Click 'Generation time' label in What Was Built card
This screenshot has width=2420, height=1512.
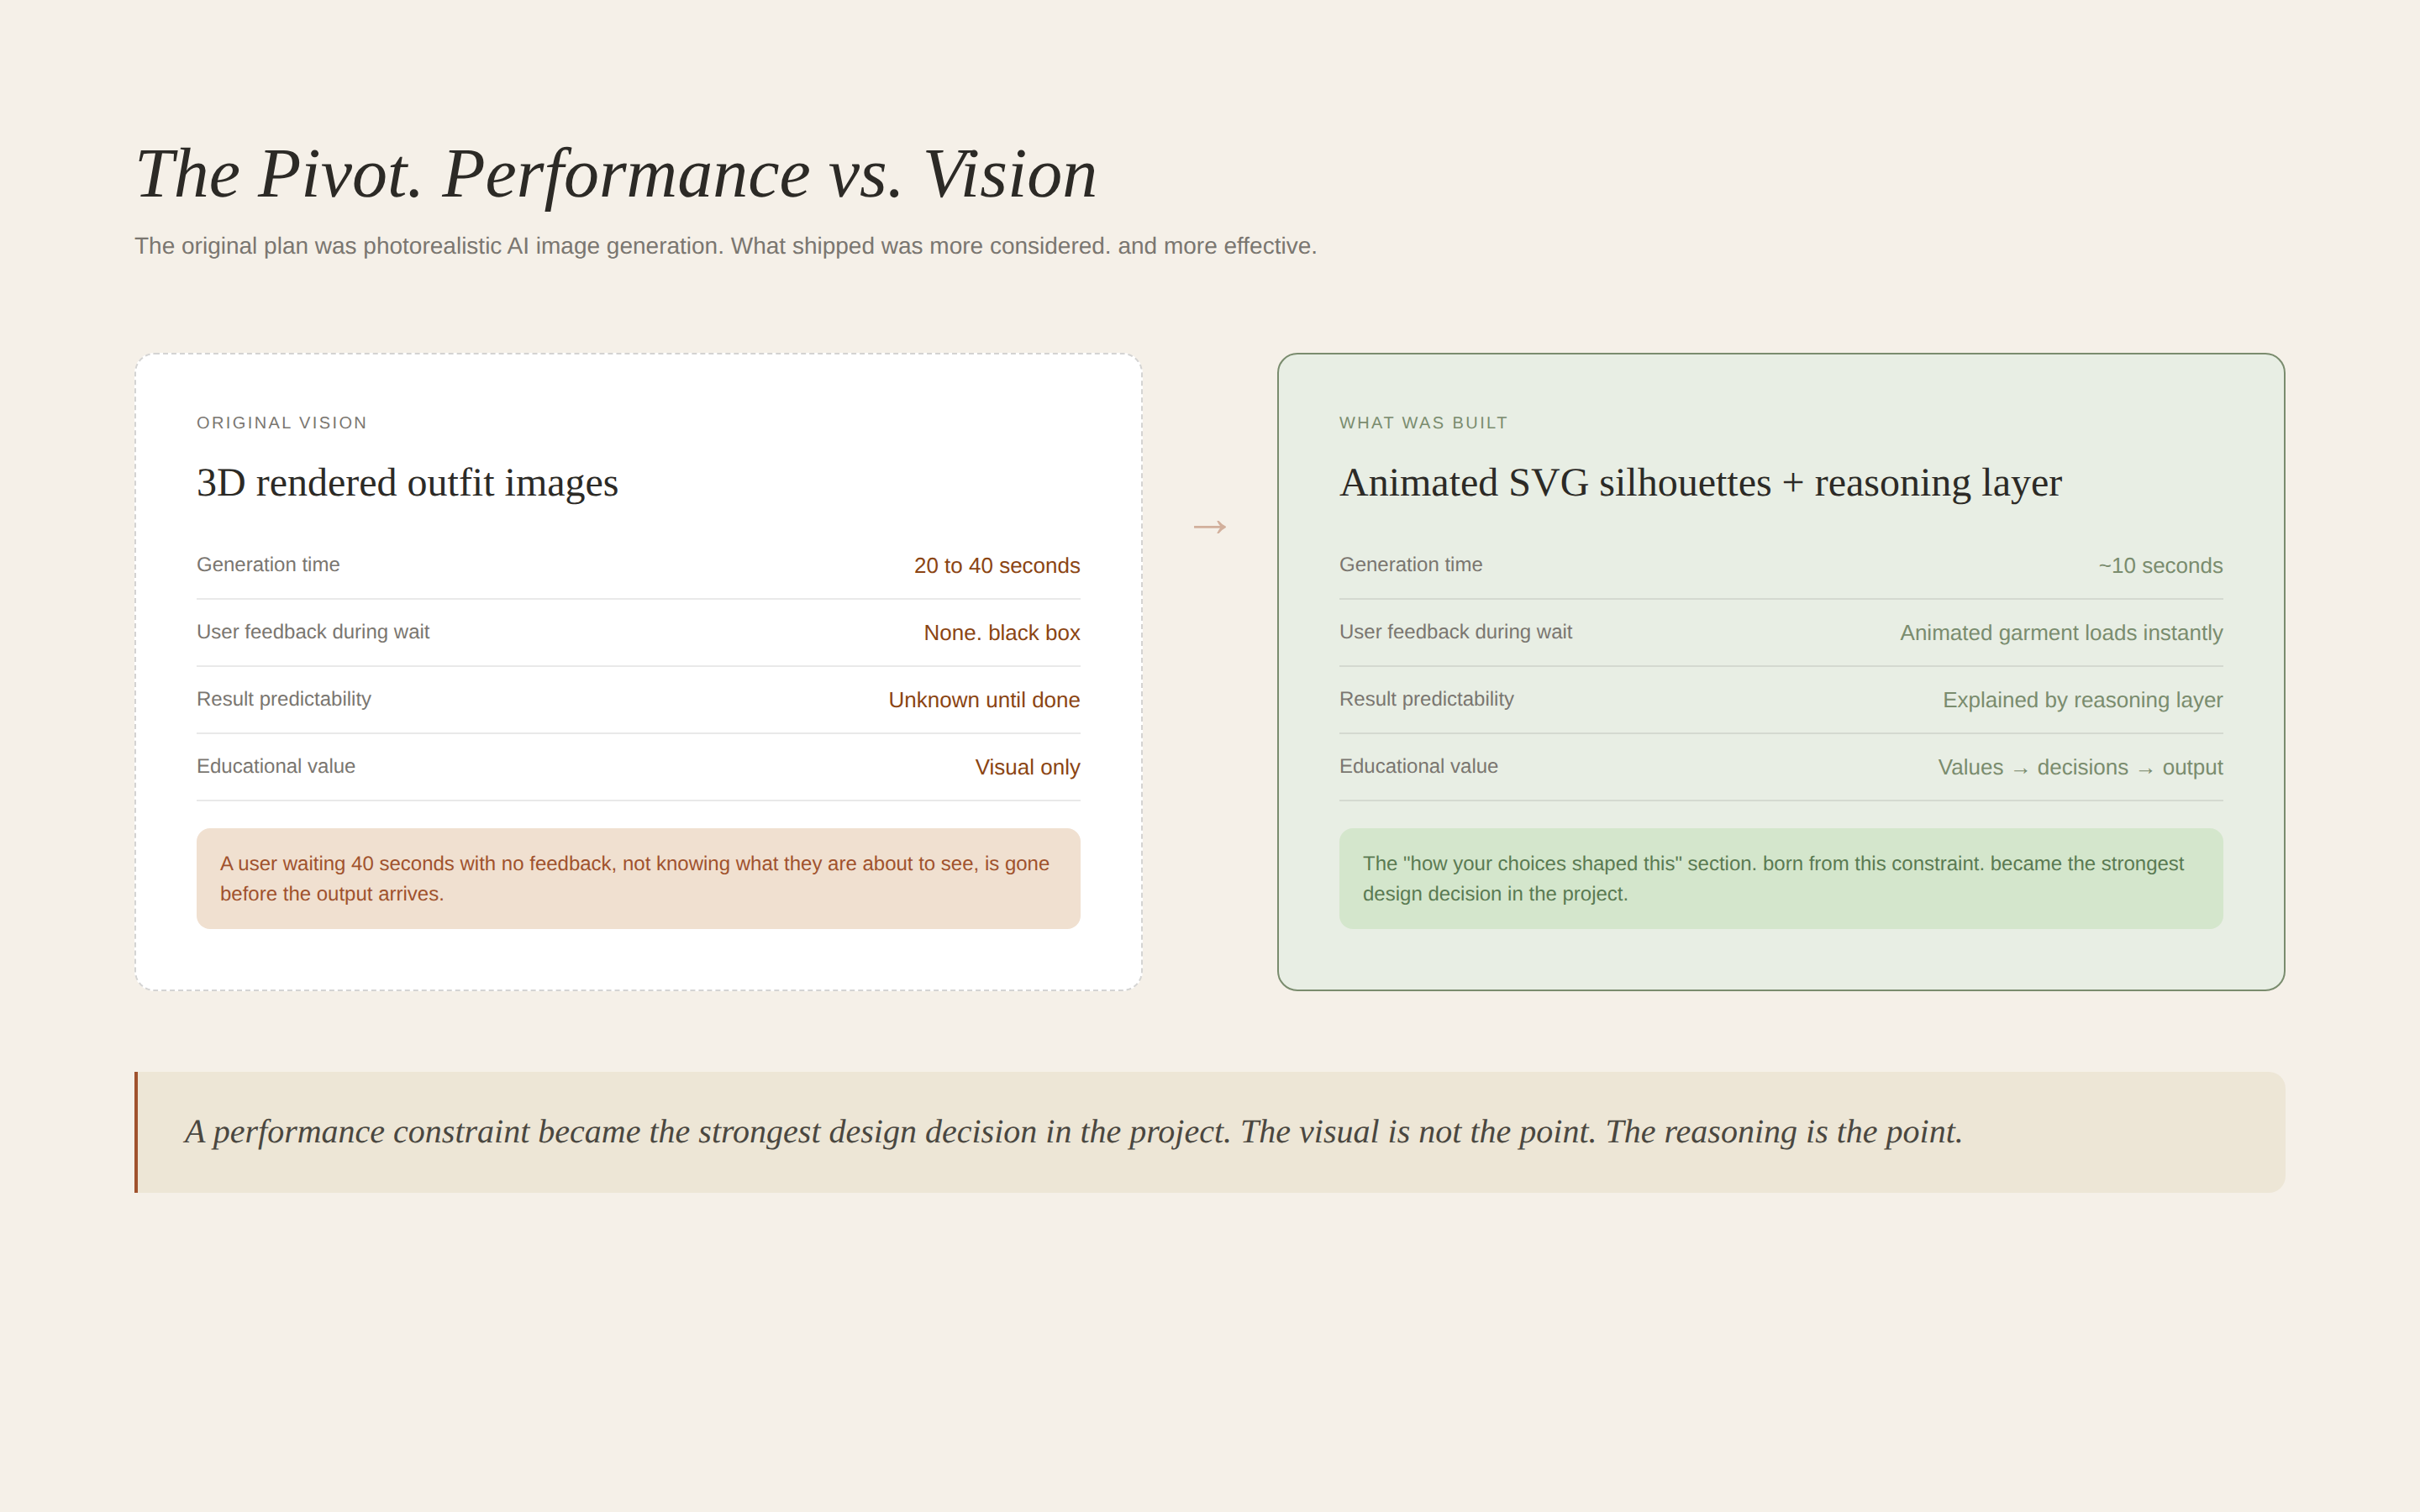point(1411,565)
